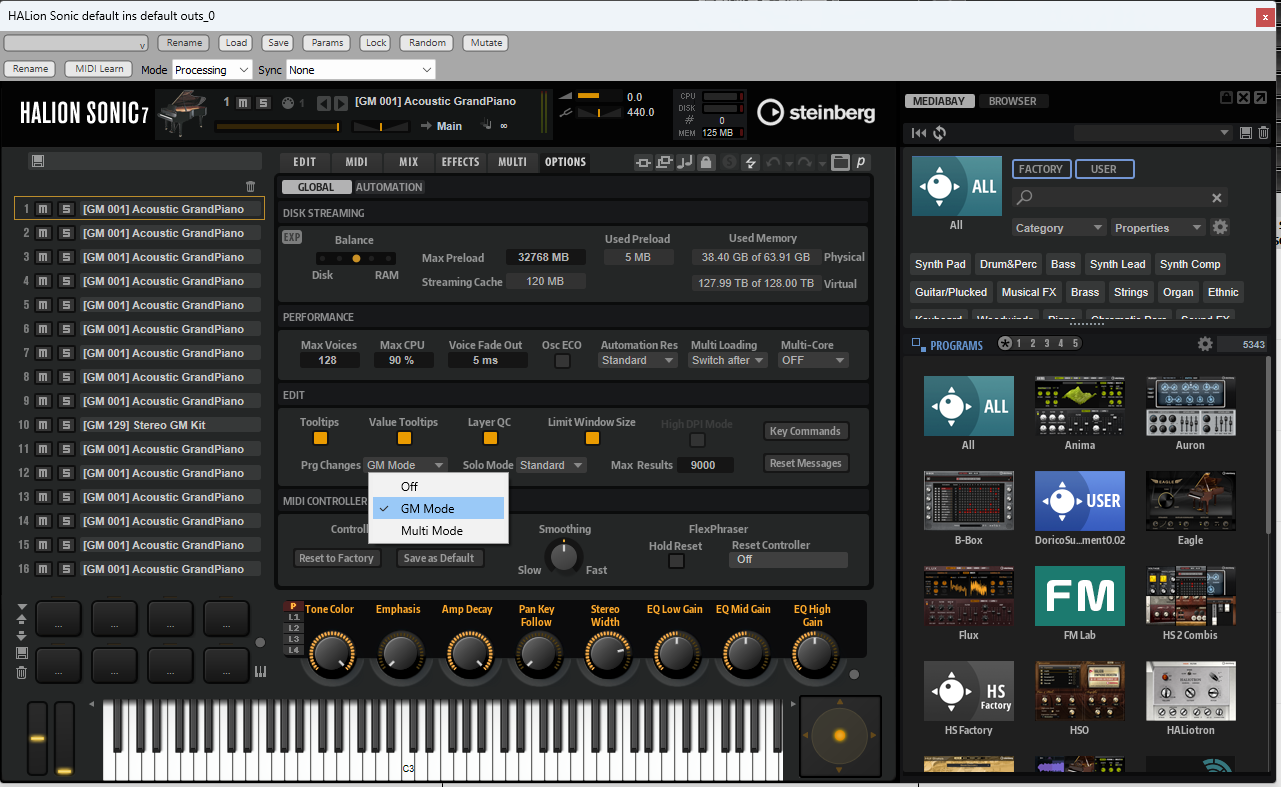
Task: Click the trigger pads save disk icon
Action: pyautogui.click(x=22, y=653)
